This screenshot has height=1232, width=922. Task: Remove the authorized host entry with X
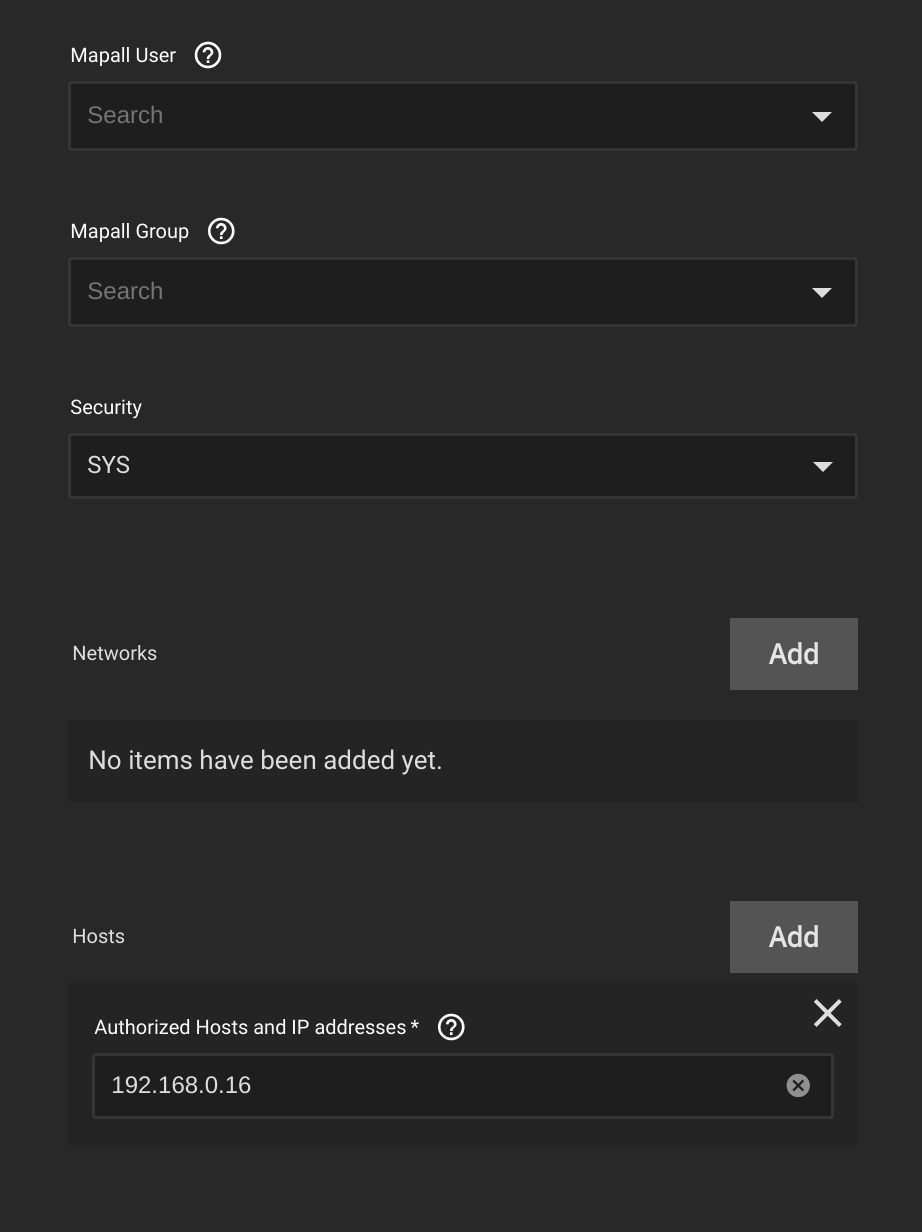pos(828,1013)
